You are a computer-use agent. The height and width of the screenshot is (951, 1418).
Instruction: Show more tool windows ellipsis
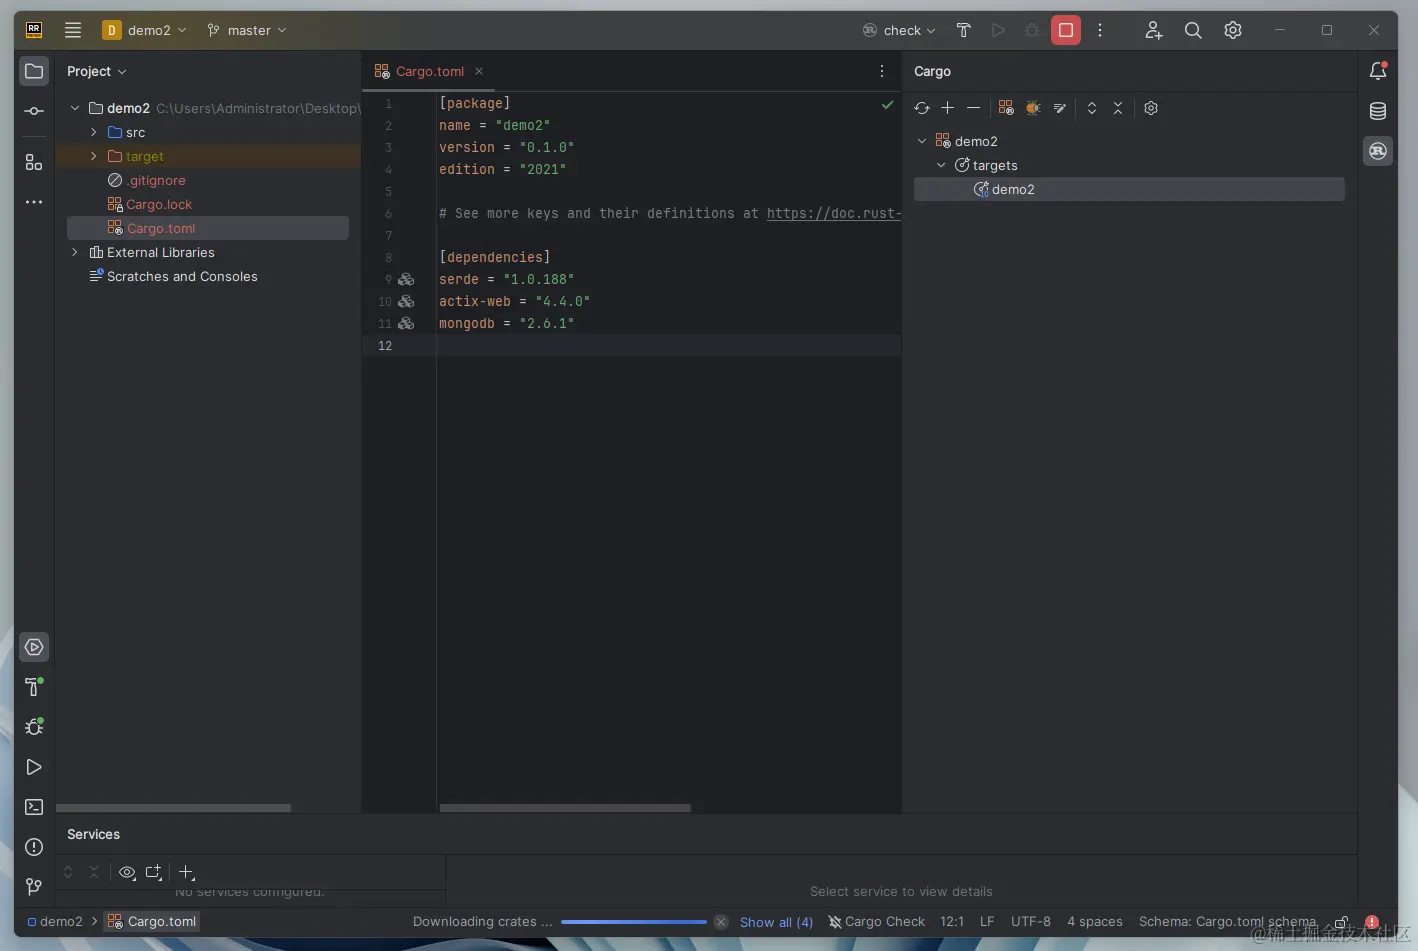[34, 202]
